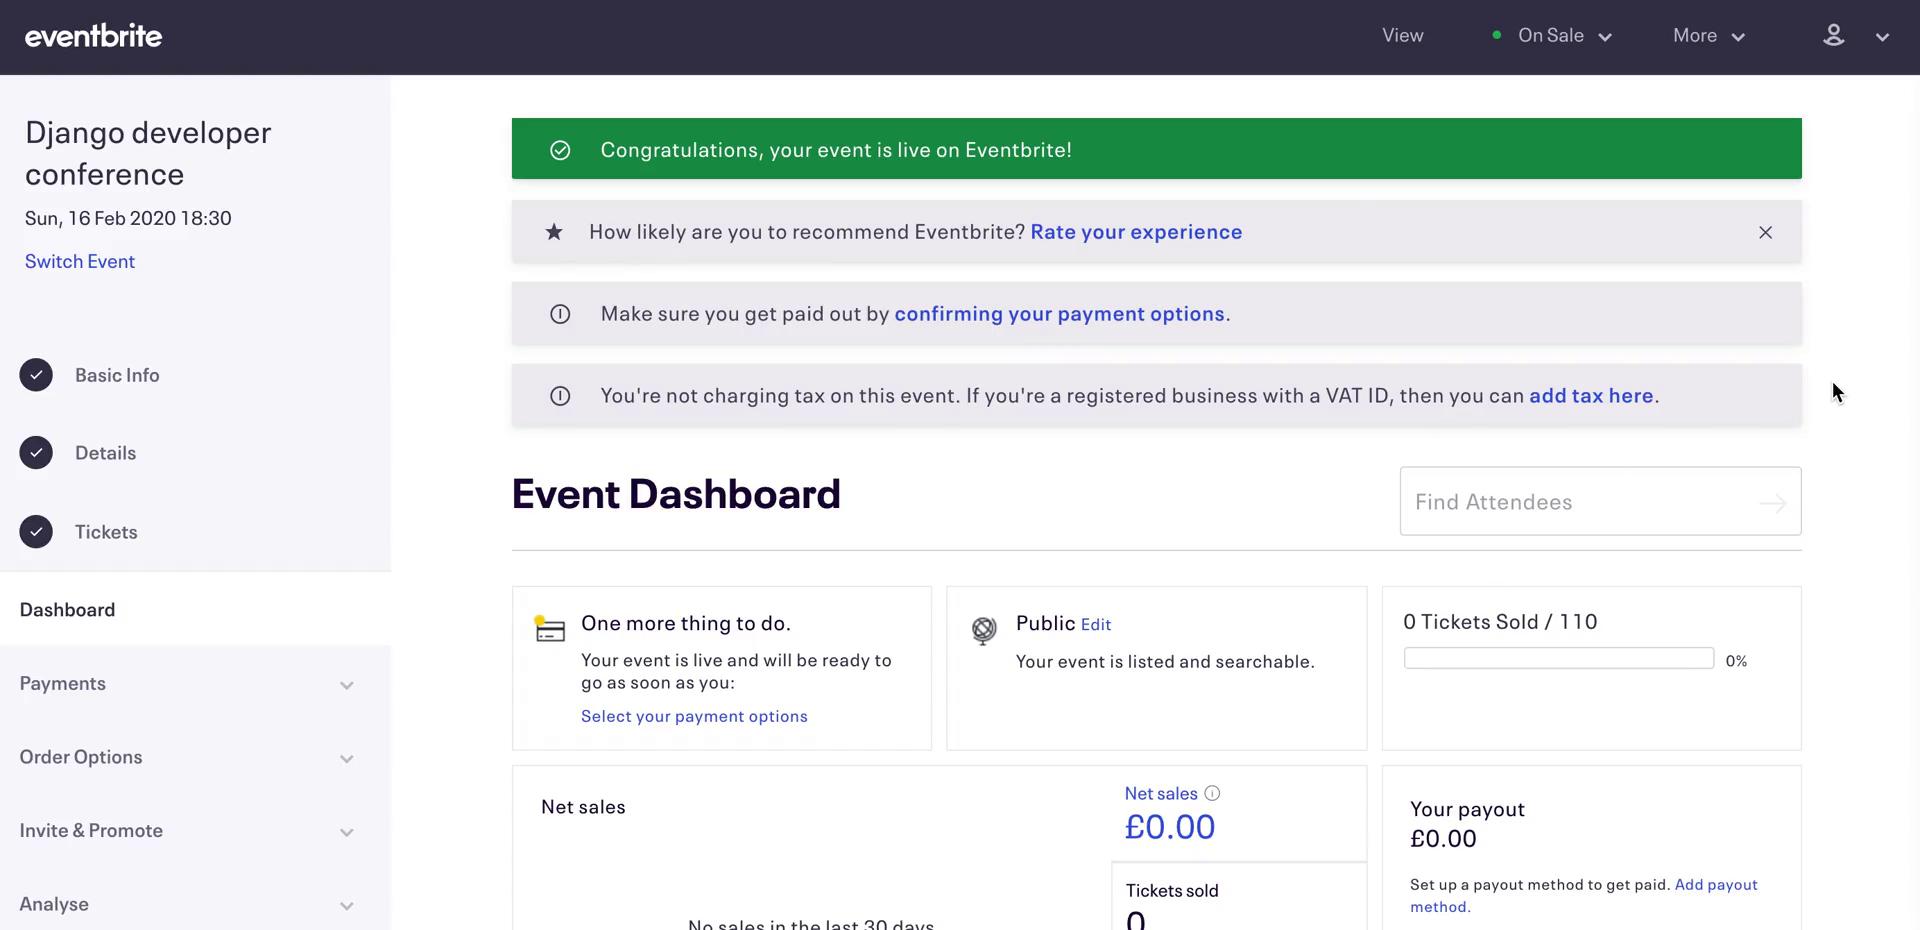Click the Event Dashboard heading
The image size is (1920, 930).
[x=676, y=494]
